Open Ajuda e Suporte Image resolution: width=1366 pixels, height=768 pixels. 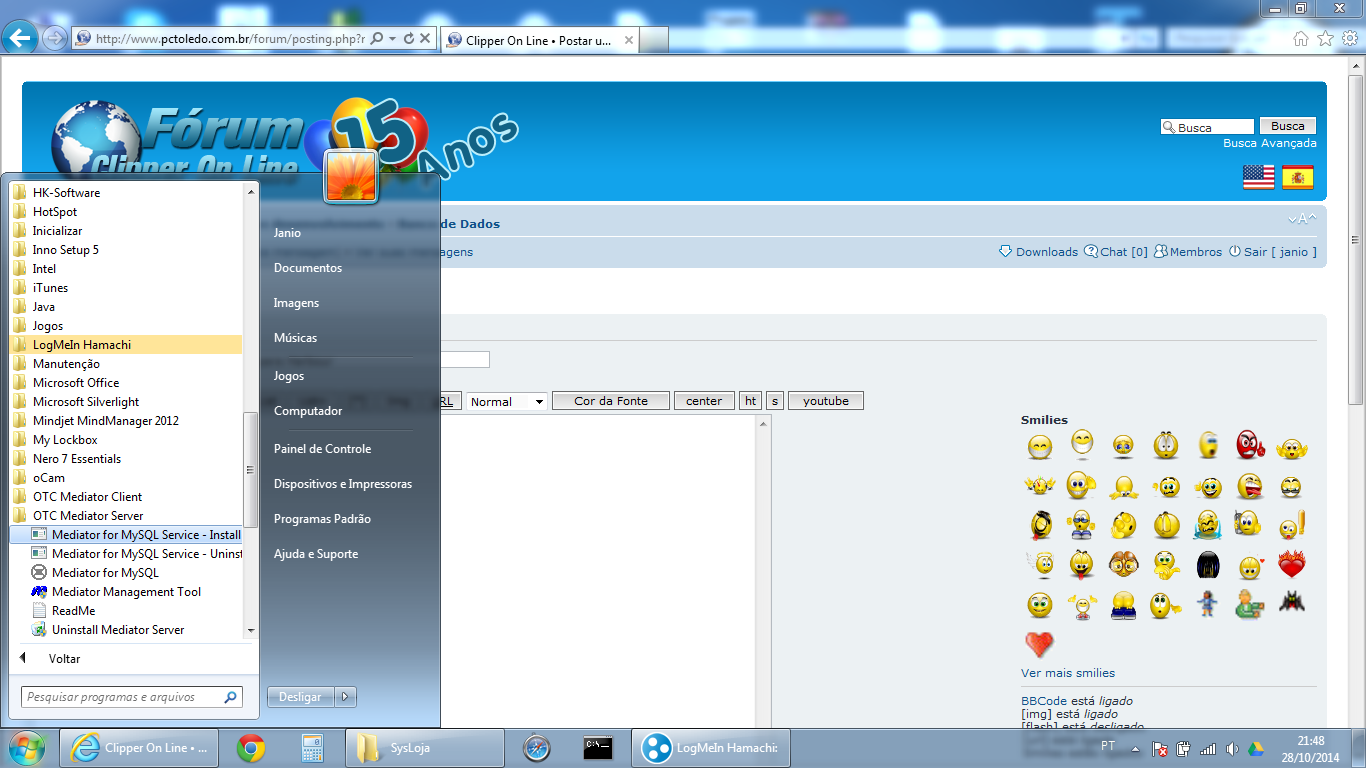coord(316,554)
